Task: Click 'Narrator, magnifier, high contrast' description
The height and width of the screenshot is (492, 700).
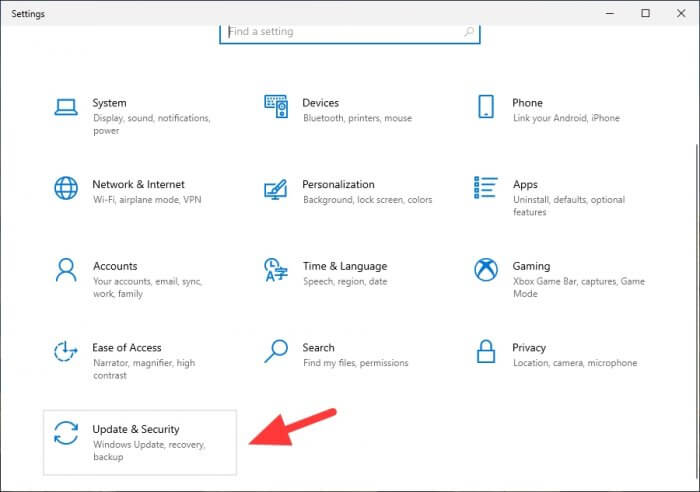Action: coord(144,369)
